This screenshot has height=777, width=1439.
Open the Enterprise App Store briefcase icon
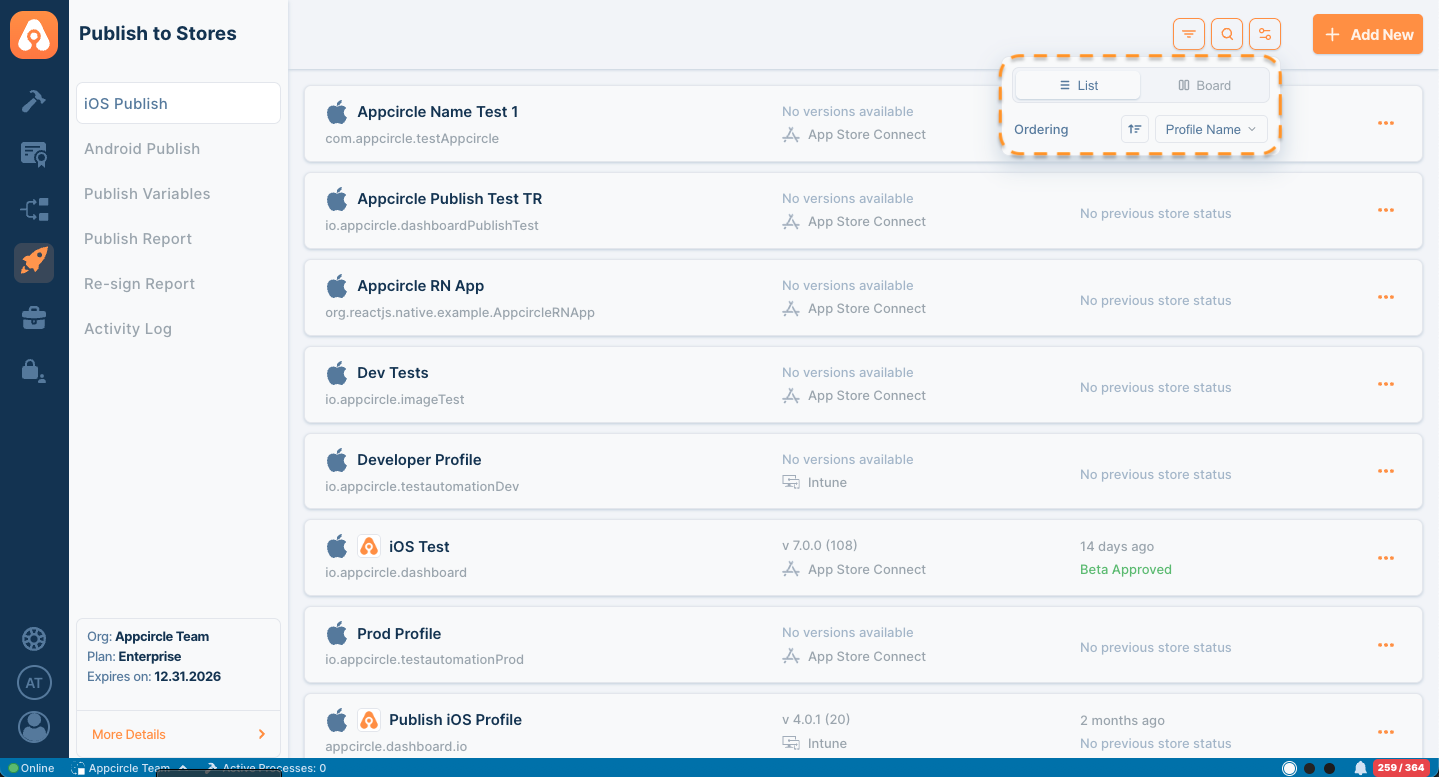click(x=34, y=318)
